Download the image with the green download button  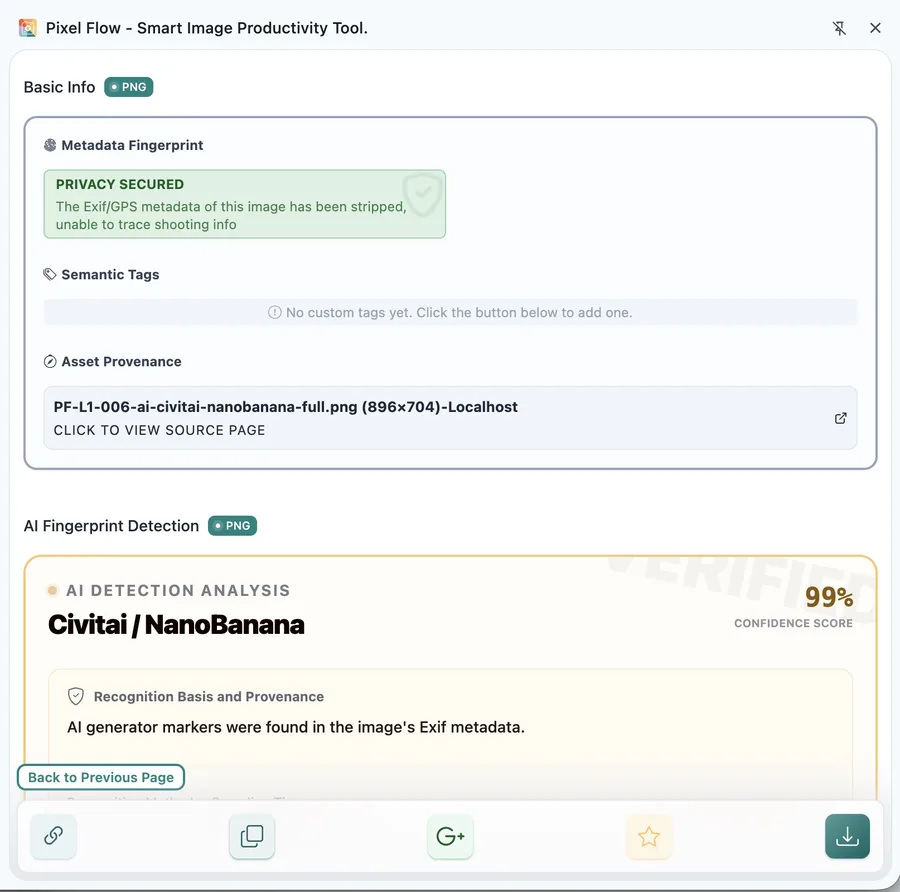click(x=847, y=836)
